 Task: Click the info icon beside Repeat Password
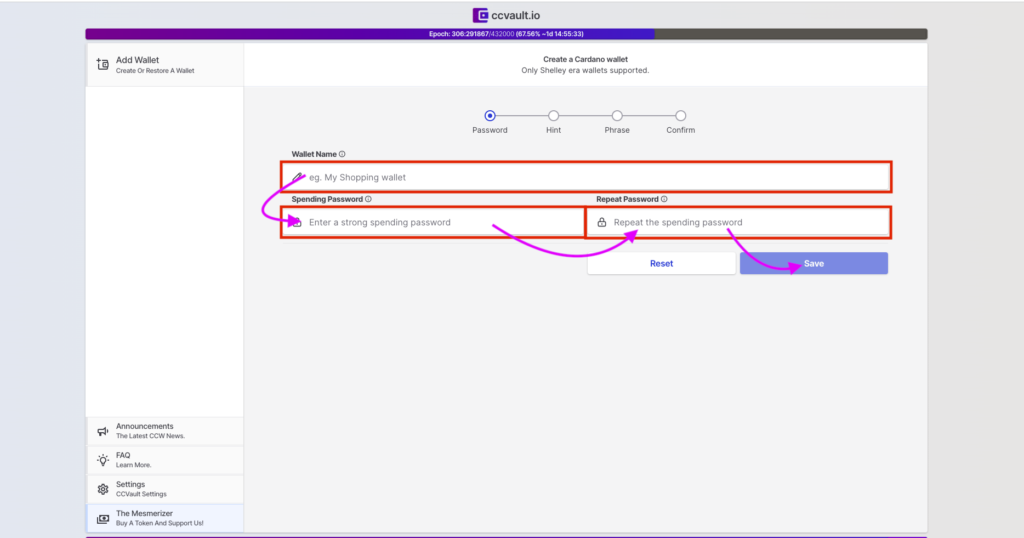pyautogui.click(x=664, y=199)
